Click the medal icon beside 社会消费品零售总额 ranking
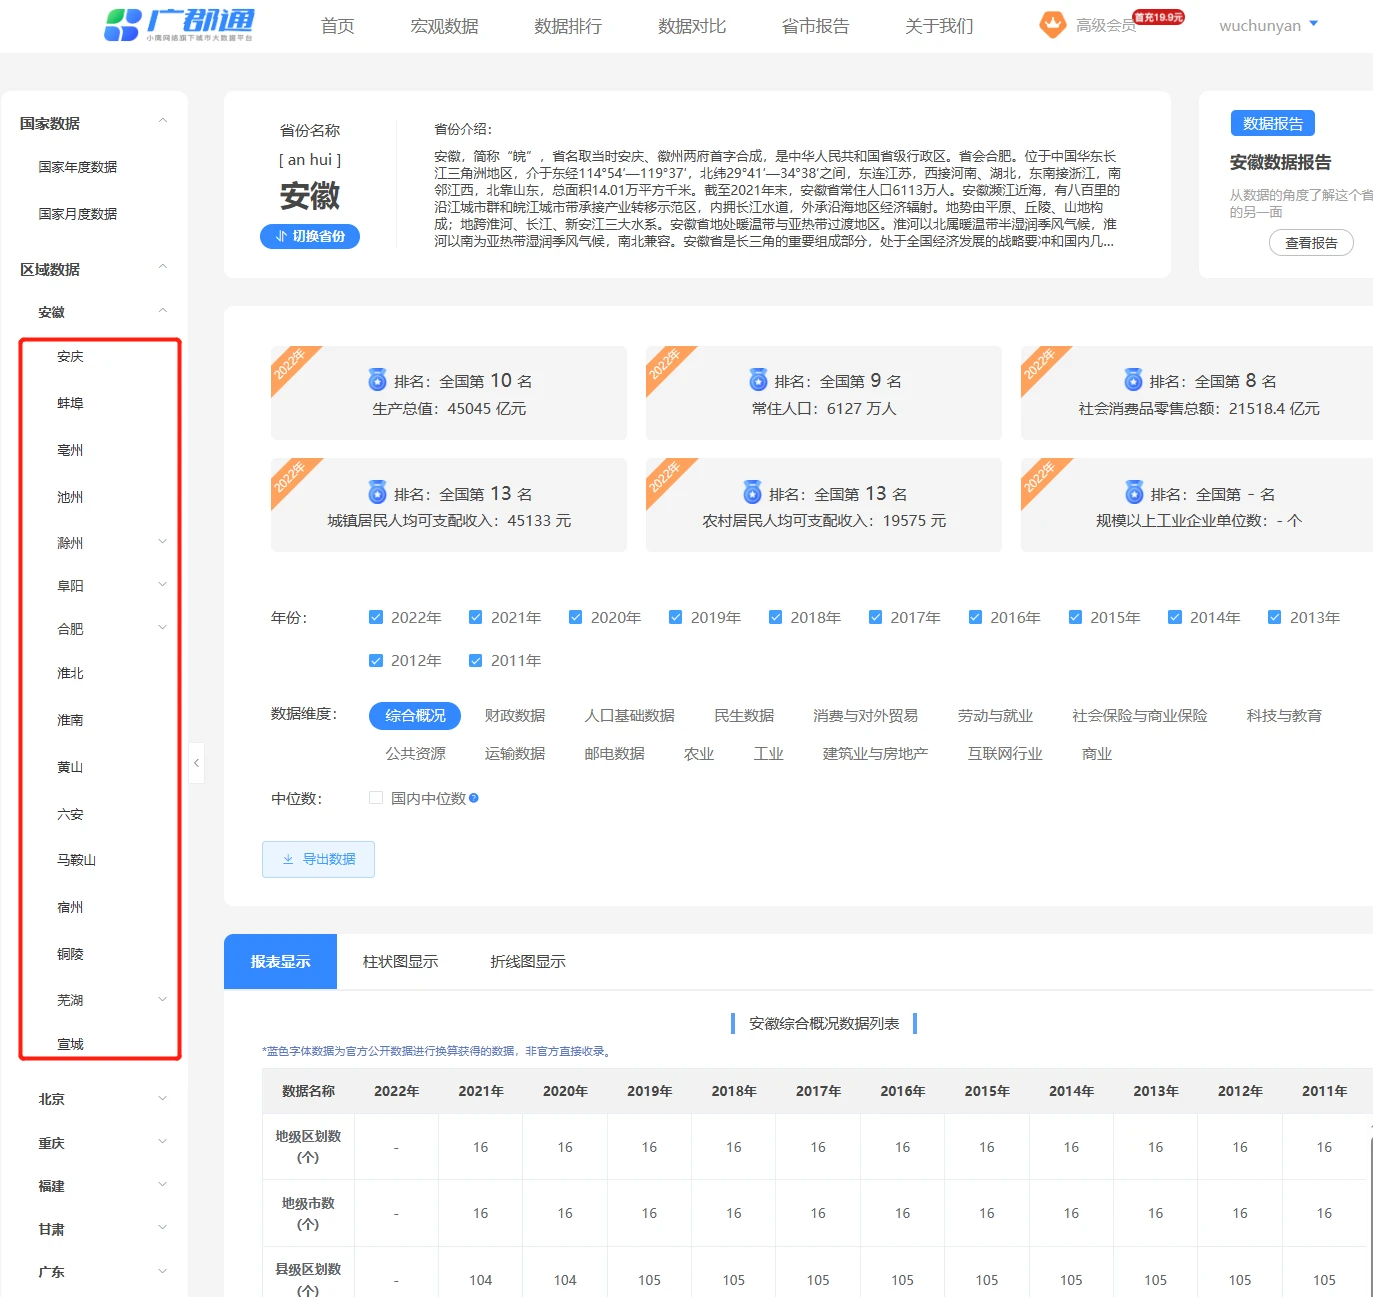Screen dimensions: 1373x1297 pos(1133,380)
